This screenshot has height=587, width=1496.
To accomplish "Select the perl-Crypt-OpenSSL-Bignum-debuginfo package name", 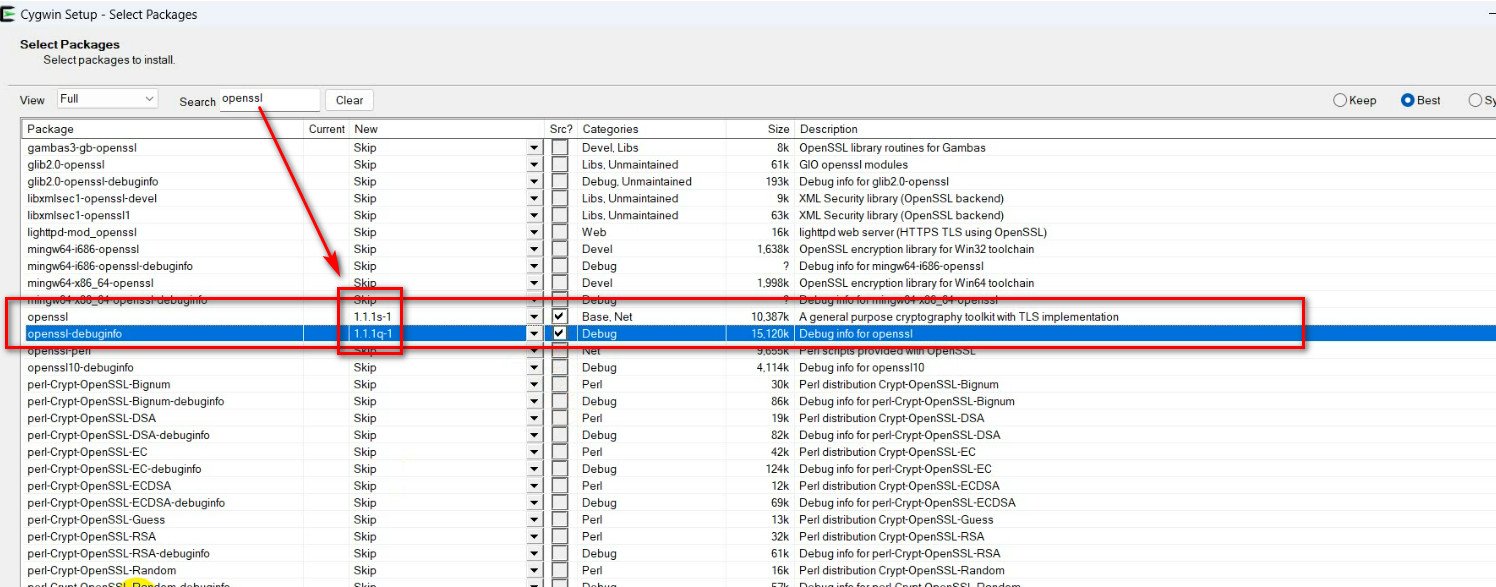I will pyautogui.click(x=126, y=401).
